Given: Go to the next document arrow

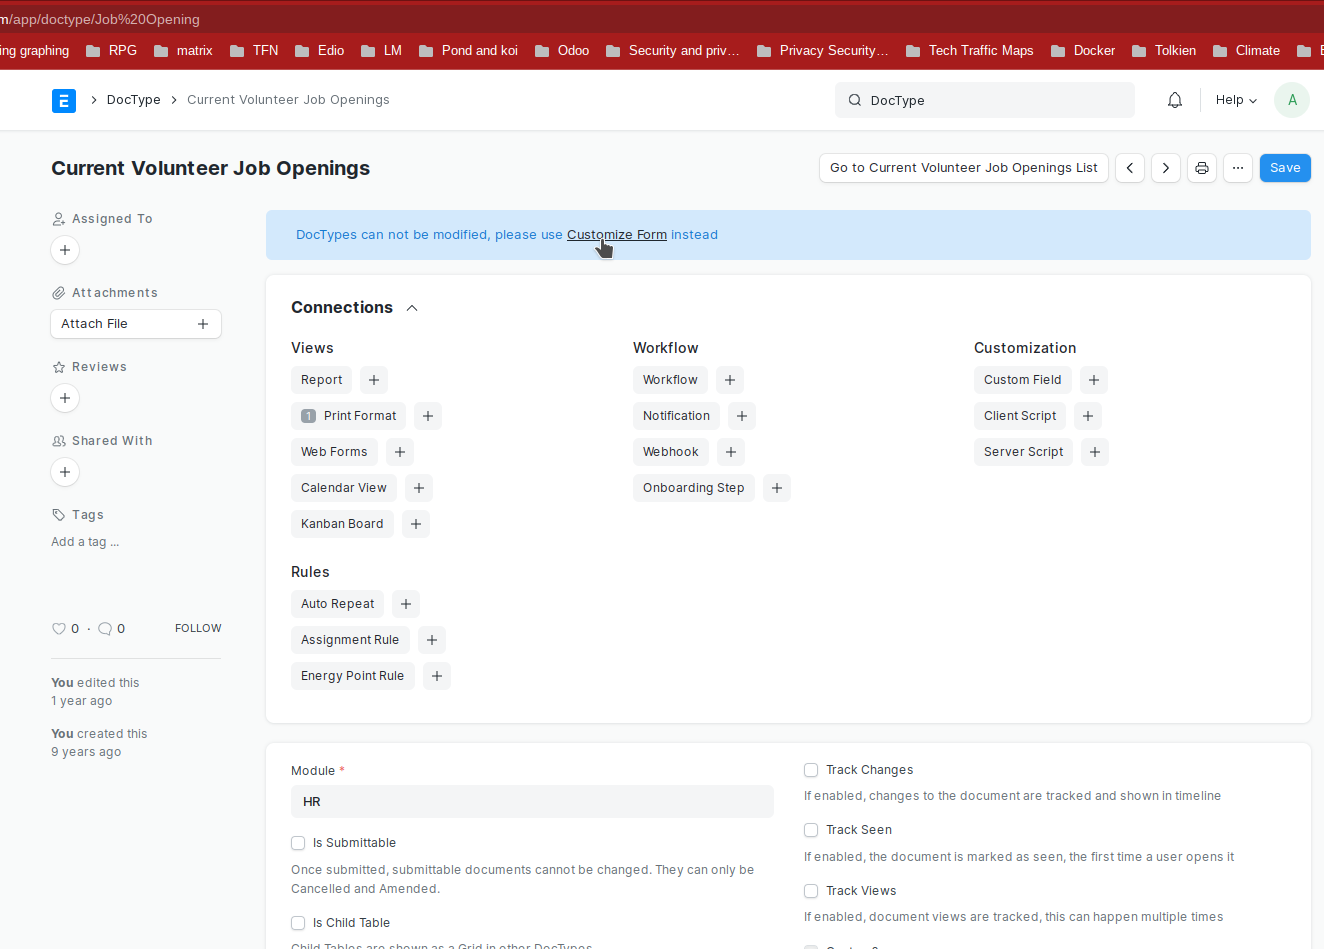Looking at the screenshot, I should [1166, 168].
